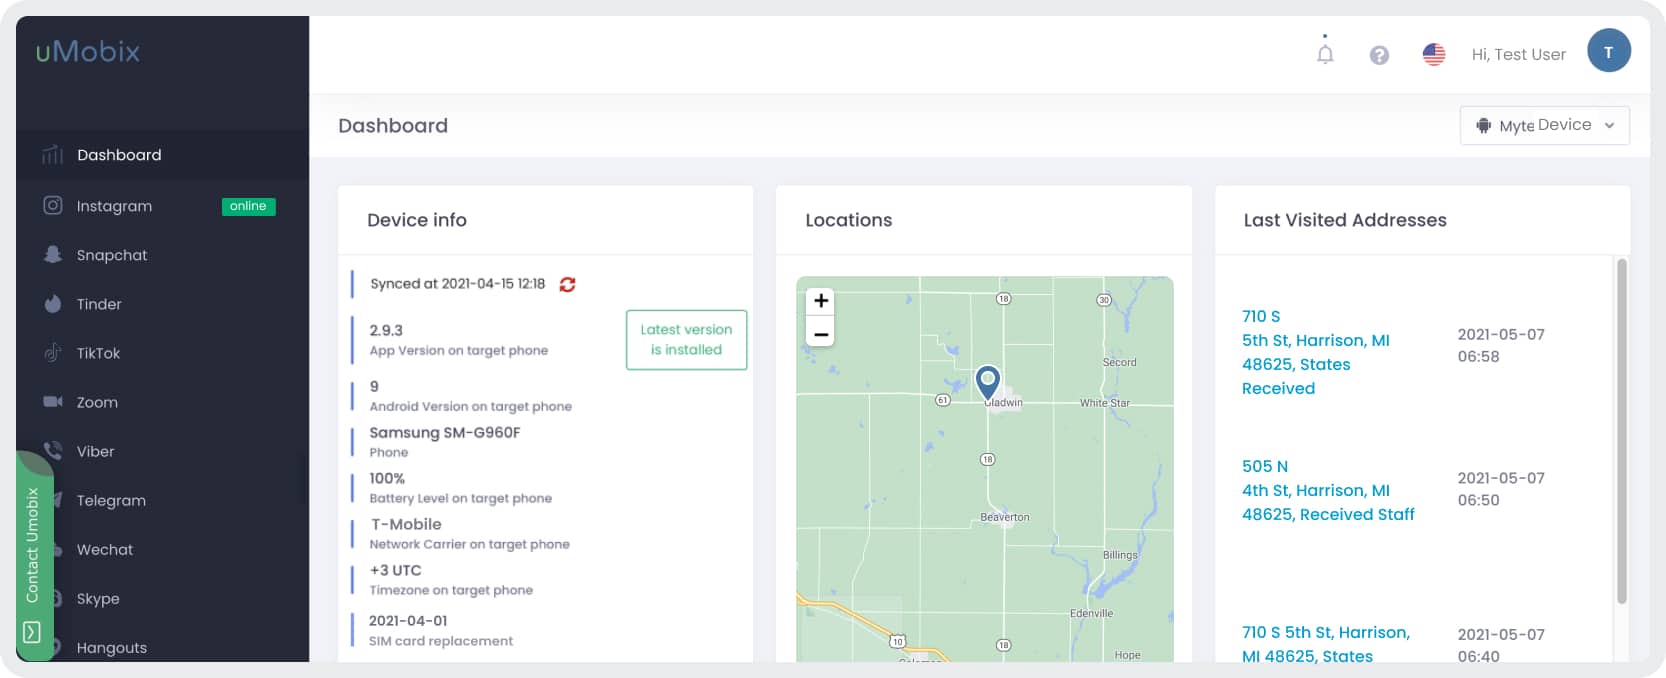The height and width of the screenshot is (678, 1666).
Task: Click the "T-Mobile" network carrier value
Action: coord(406,524)
